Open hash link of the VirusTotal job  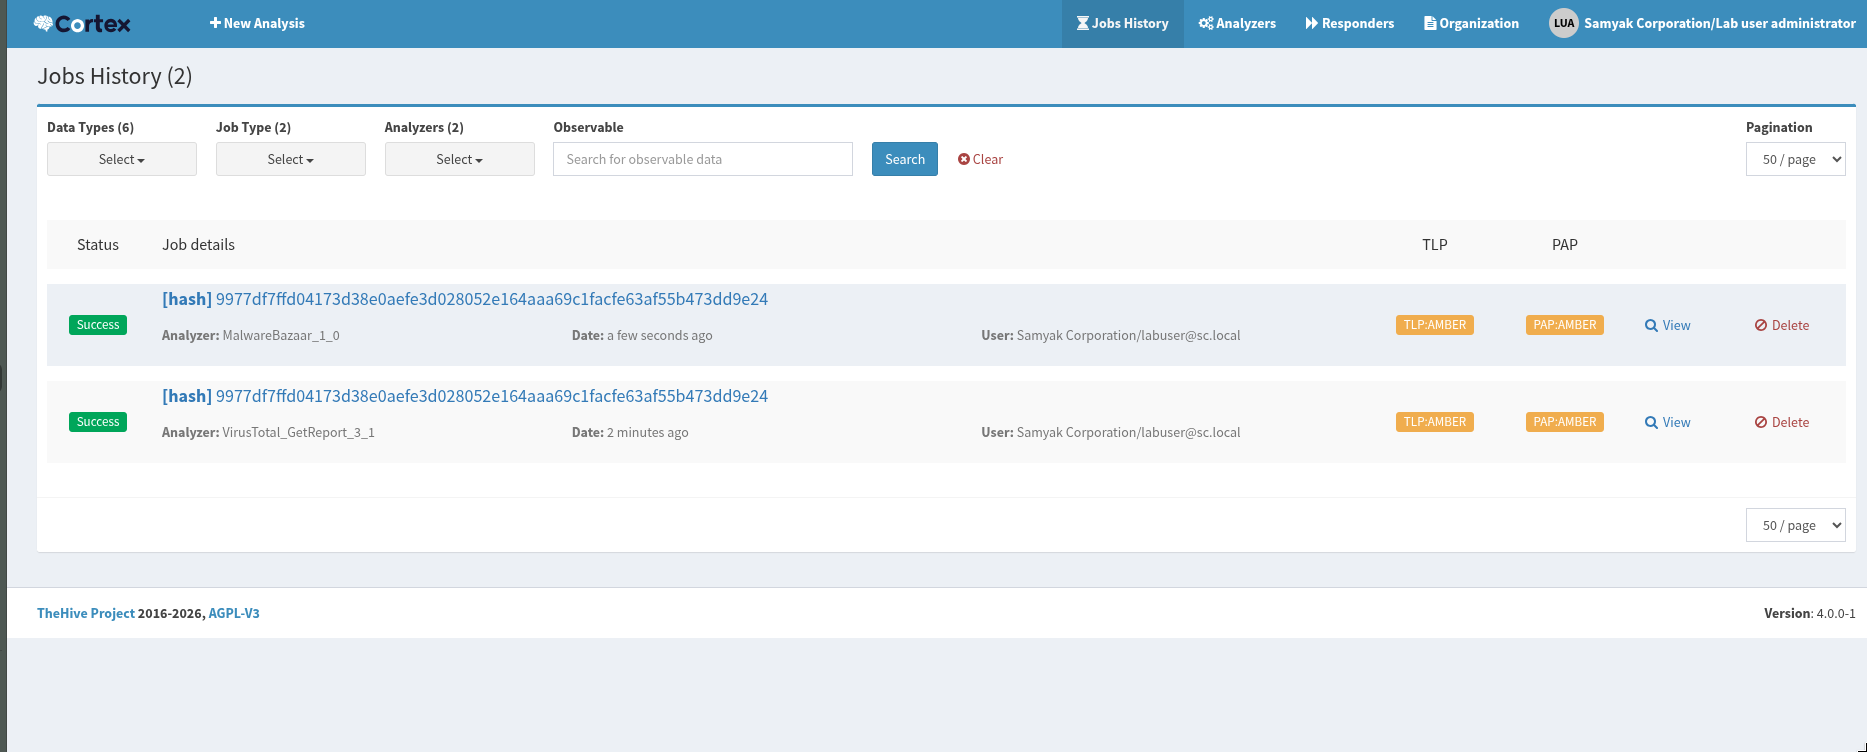click(465, 396)
